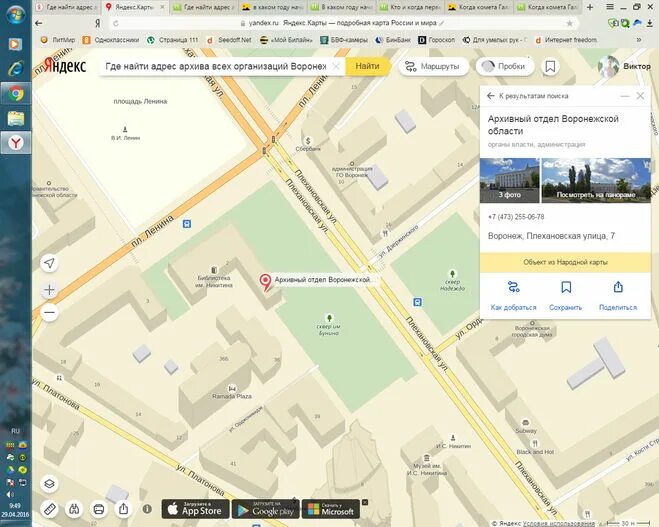Open the Microsoft store download badge
This screenshot has width=659, height=527.
coord(331,509)
